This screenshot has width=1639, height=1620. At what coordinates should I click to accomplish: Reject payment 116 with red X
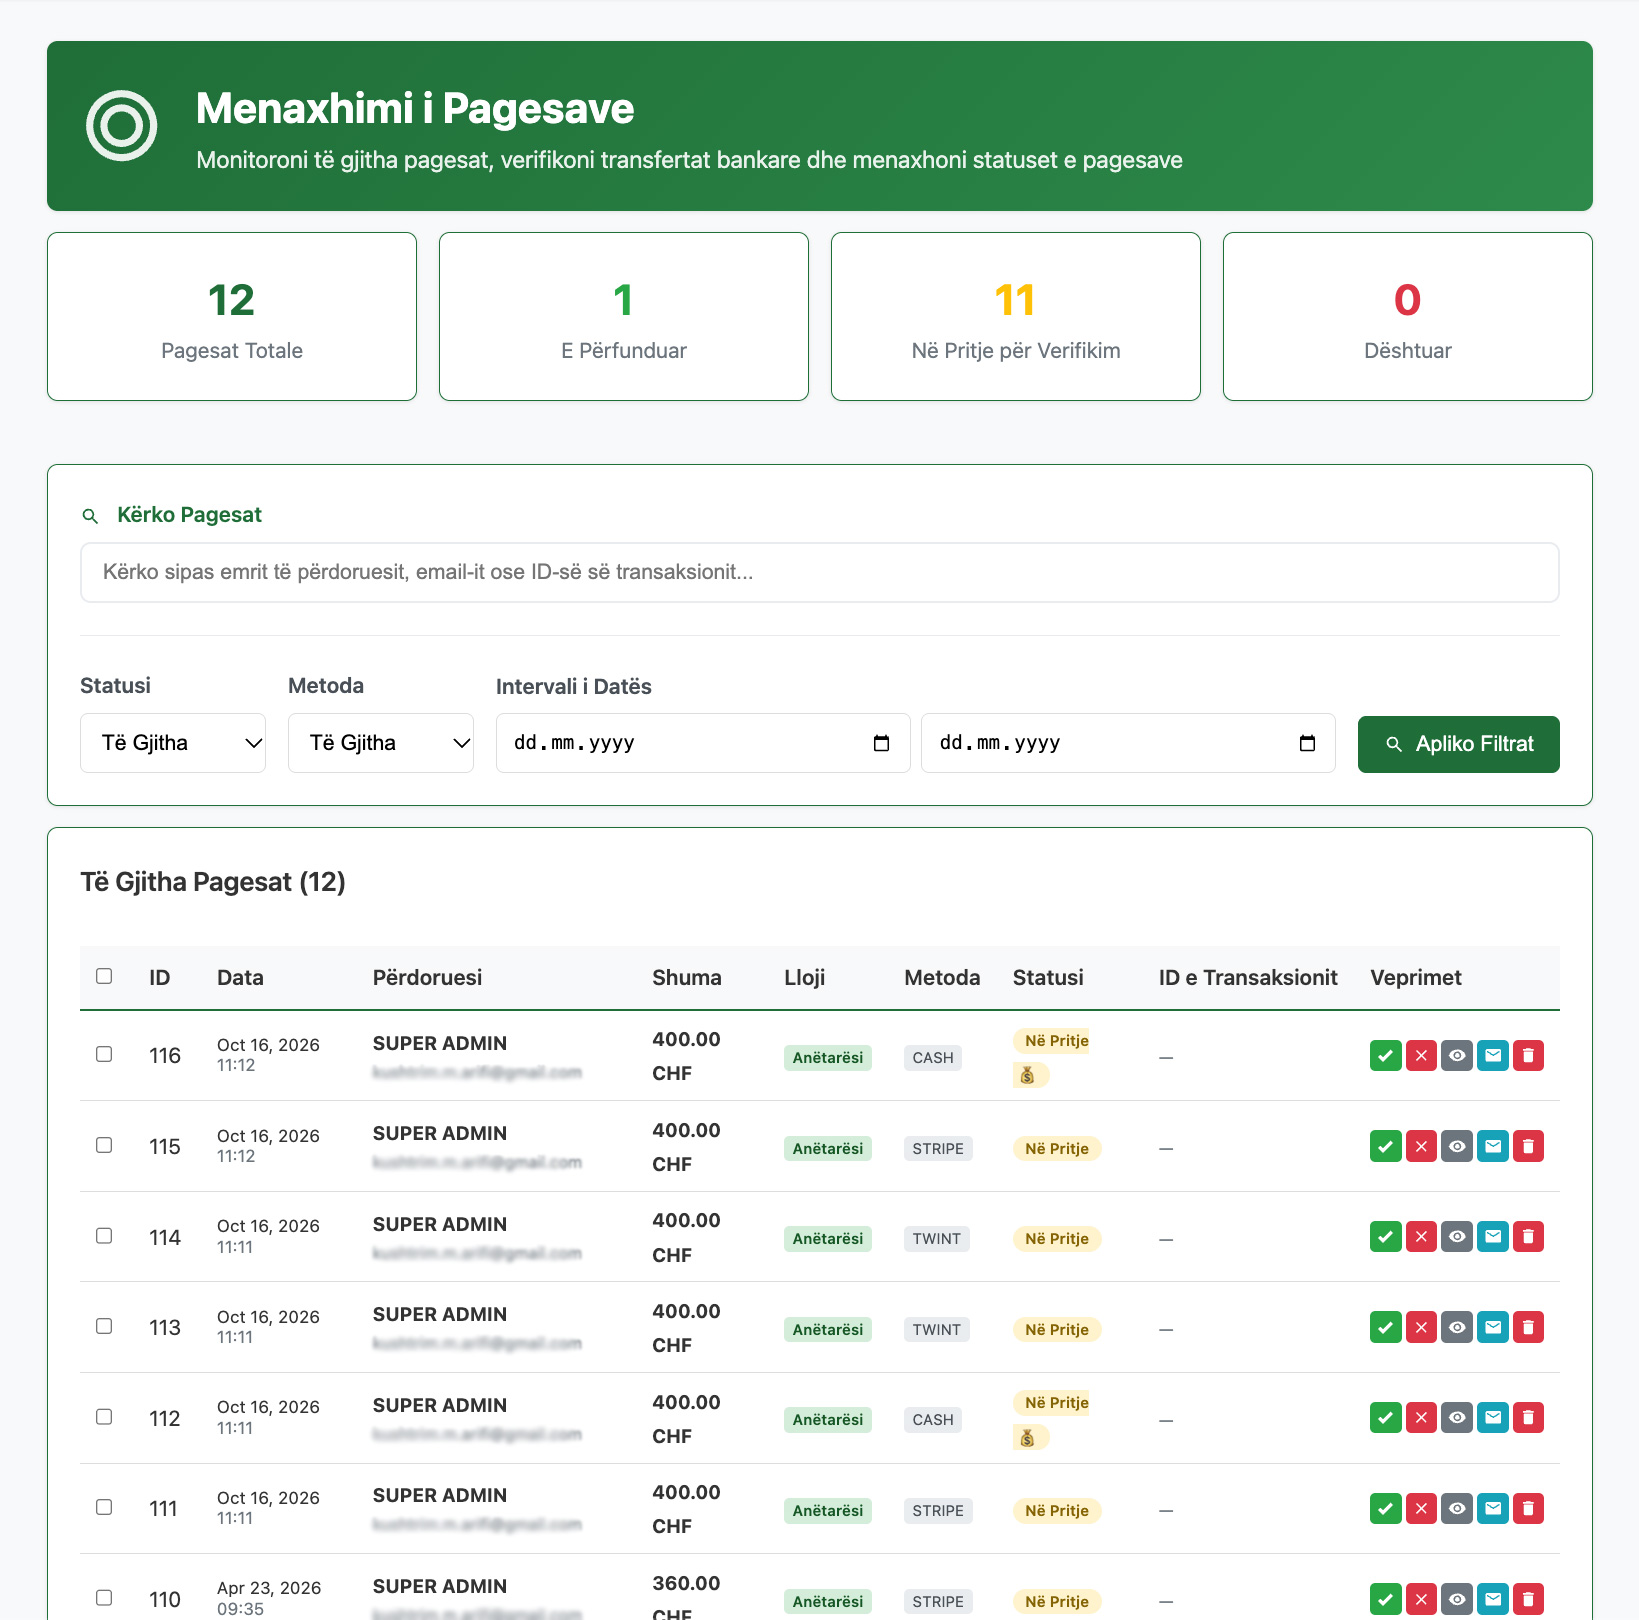pyautogui.click(x=1421, y=1056)
